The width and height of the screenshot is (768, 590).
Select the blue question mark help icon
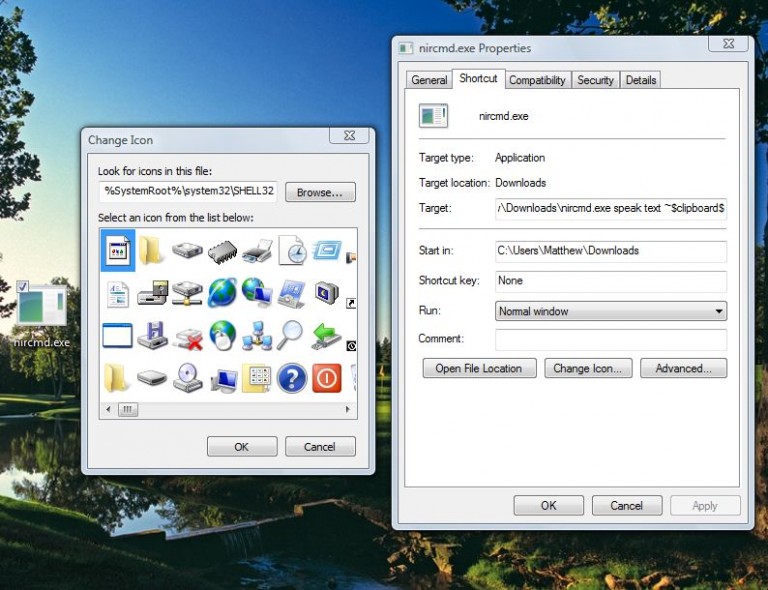[292, 378]
